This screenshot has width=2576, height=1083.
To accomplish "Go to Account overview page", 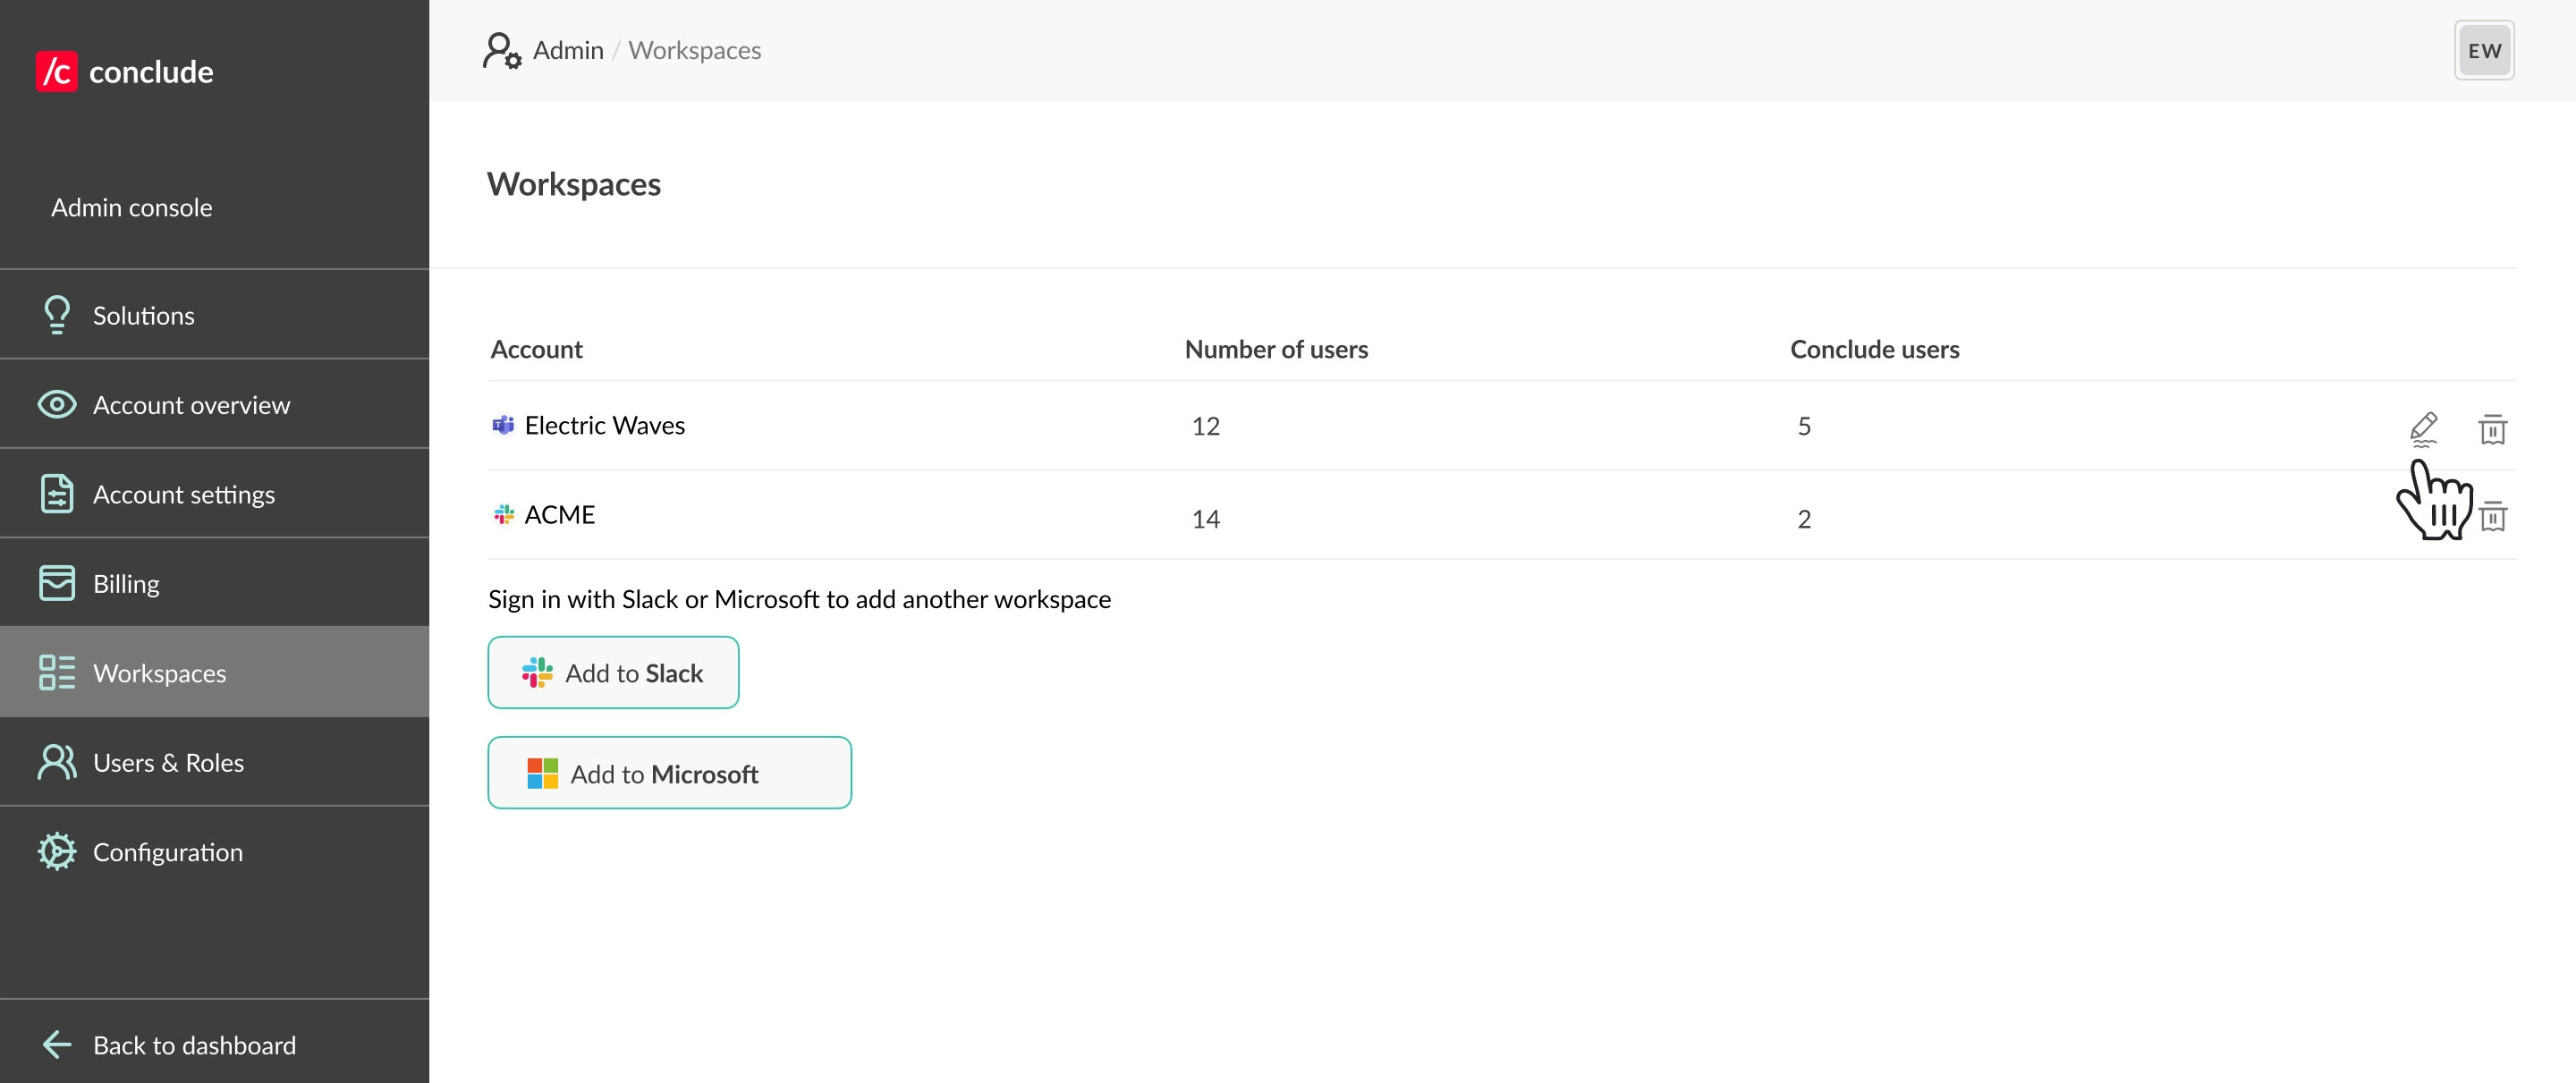I will [191, 405].
